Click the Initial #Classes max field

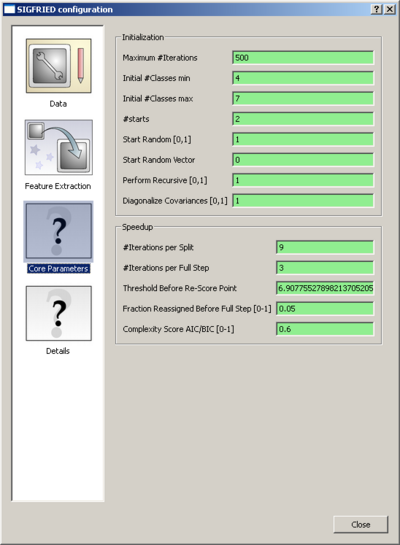point(303,98)
